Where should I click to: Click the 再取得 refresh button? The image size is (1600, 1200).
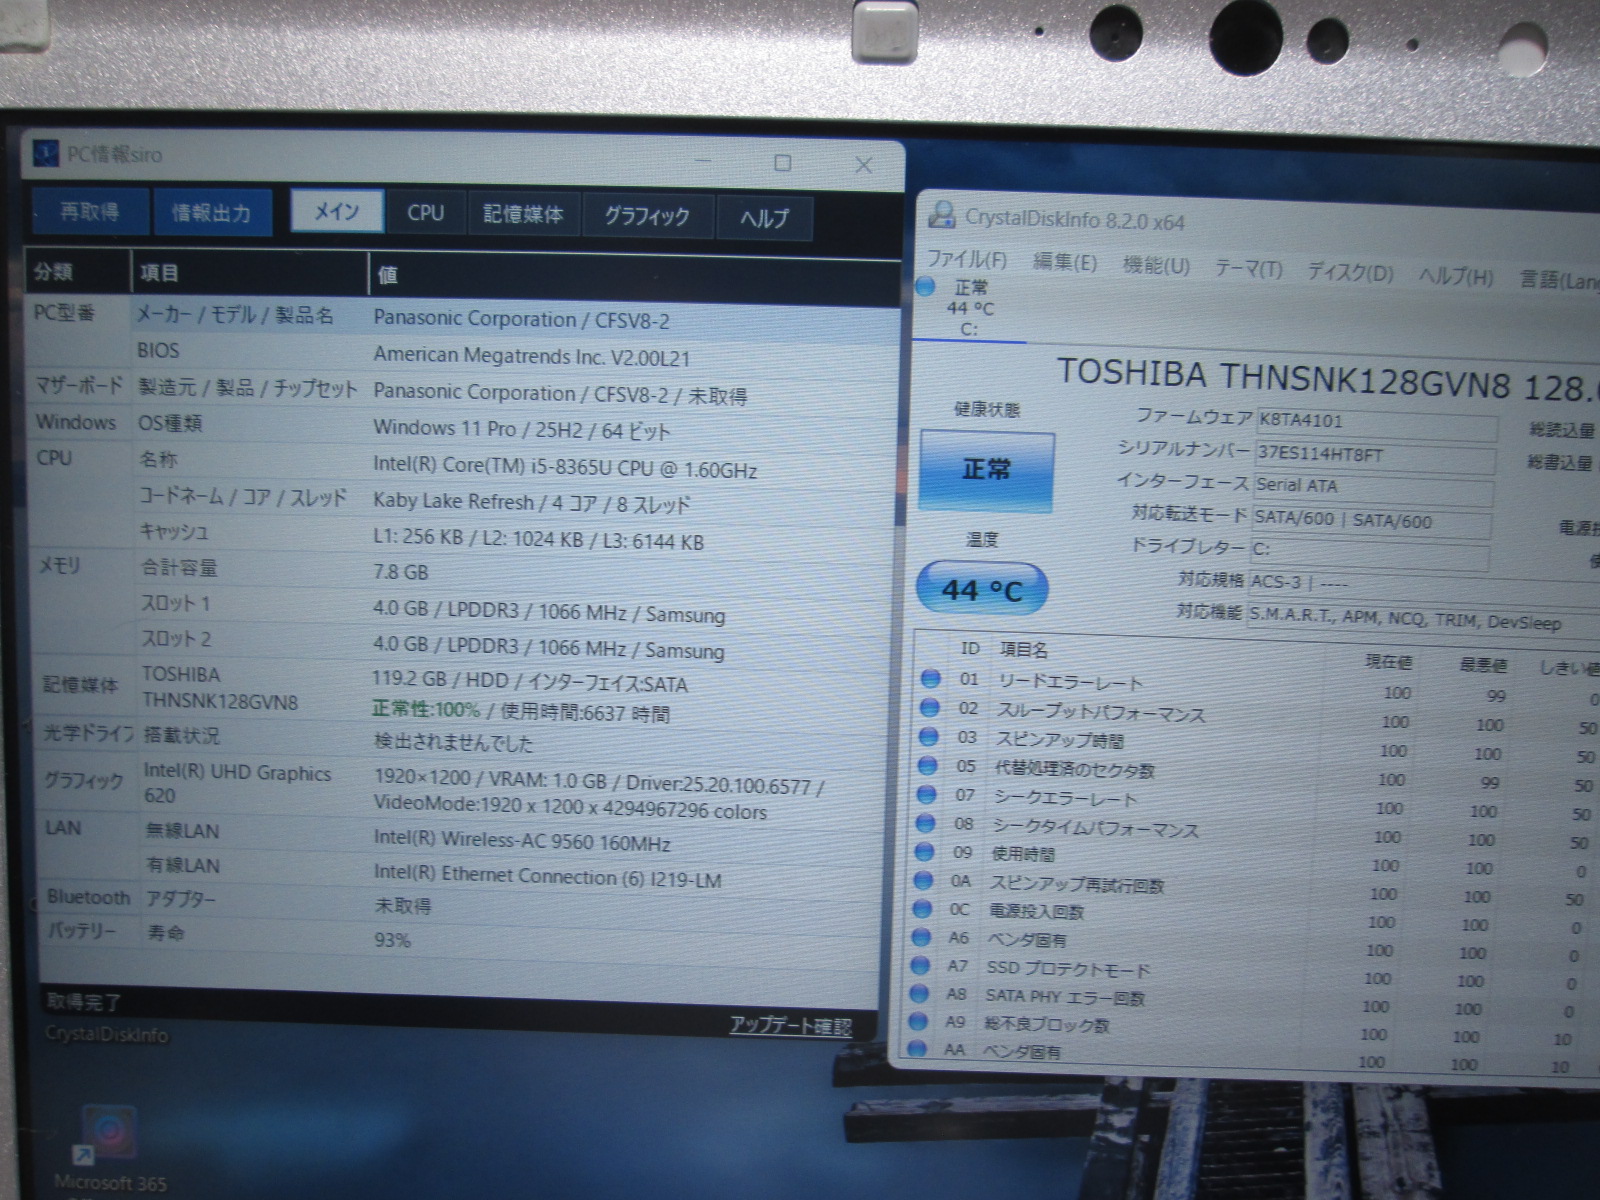coord(89,211)
